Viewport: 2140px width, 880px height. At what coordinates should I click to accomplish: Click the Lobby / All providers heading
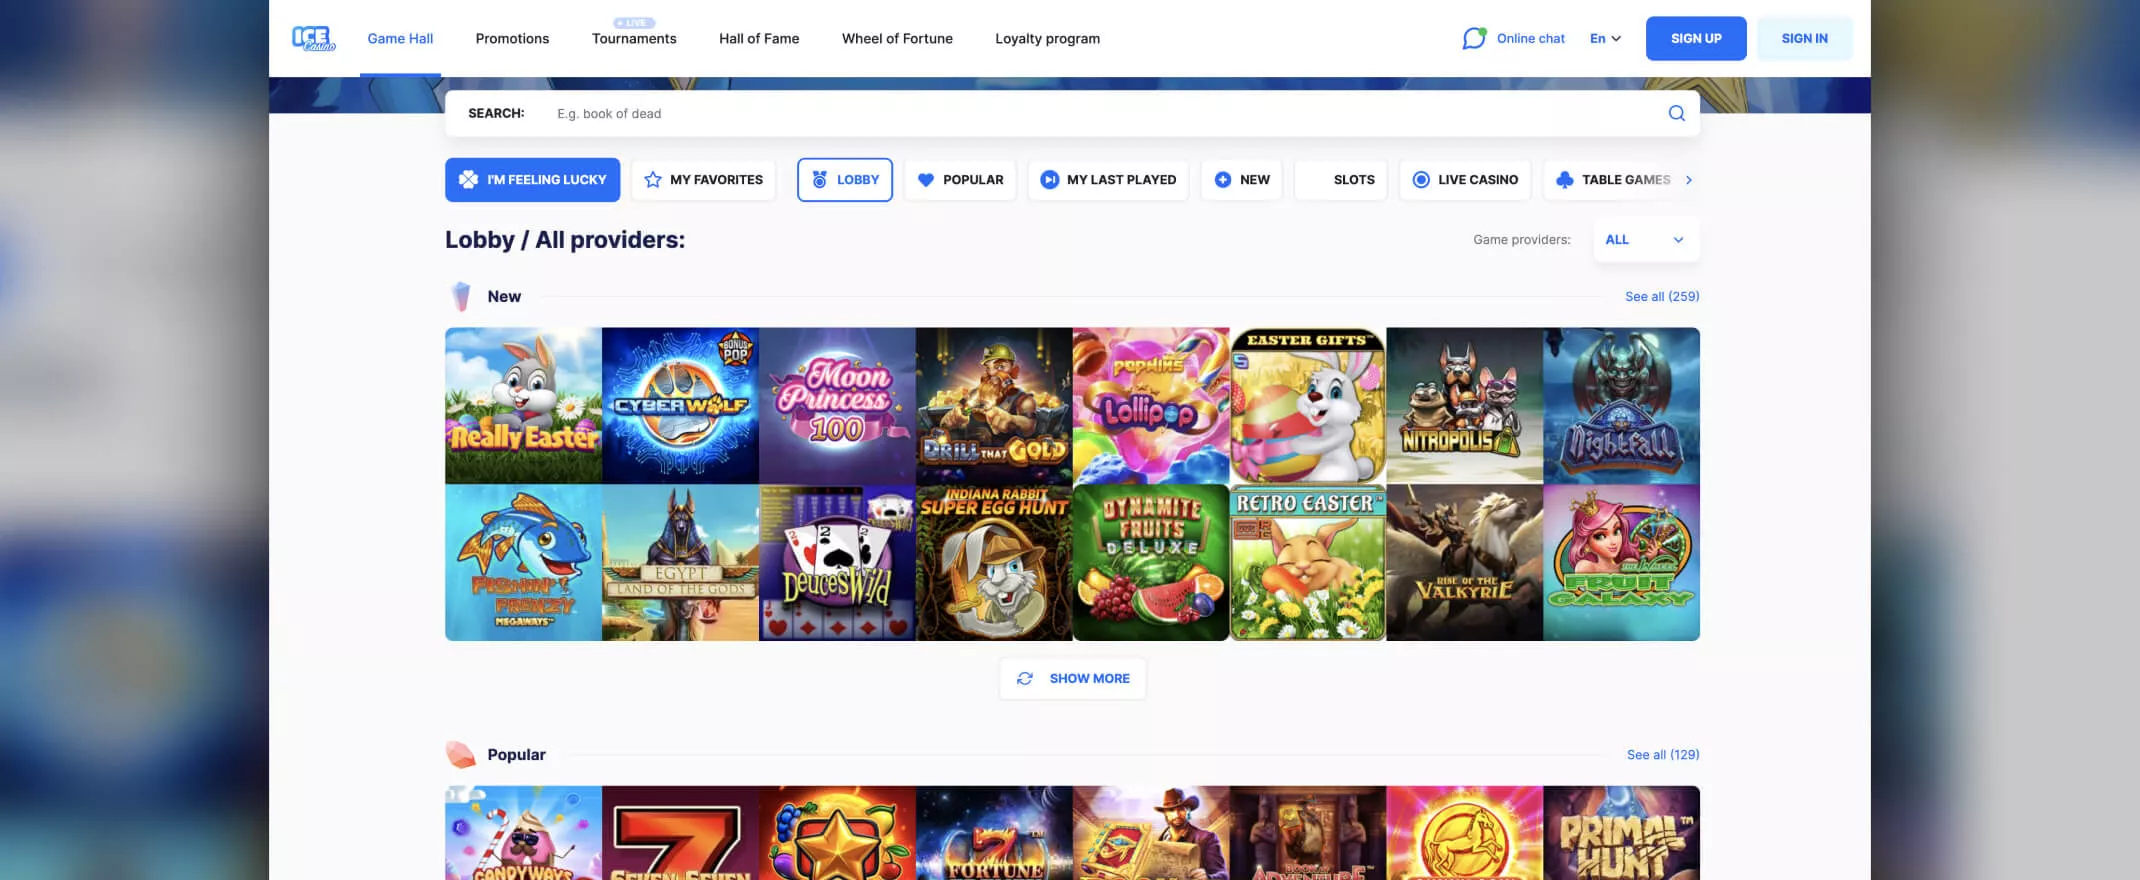565,240
